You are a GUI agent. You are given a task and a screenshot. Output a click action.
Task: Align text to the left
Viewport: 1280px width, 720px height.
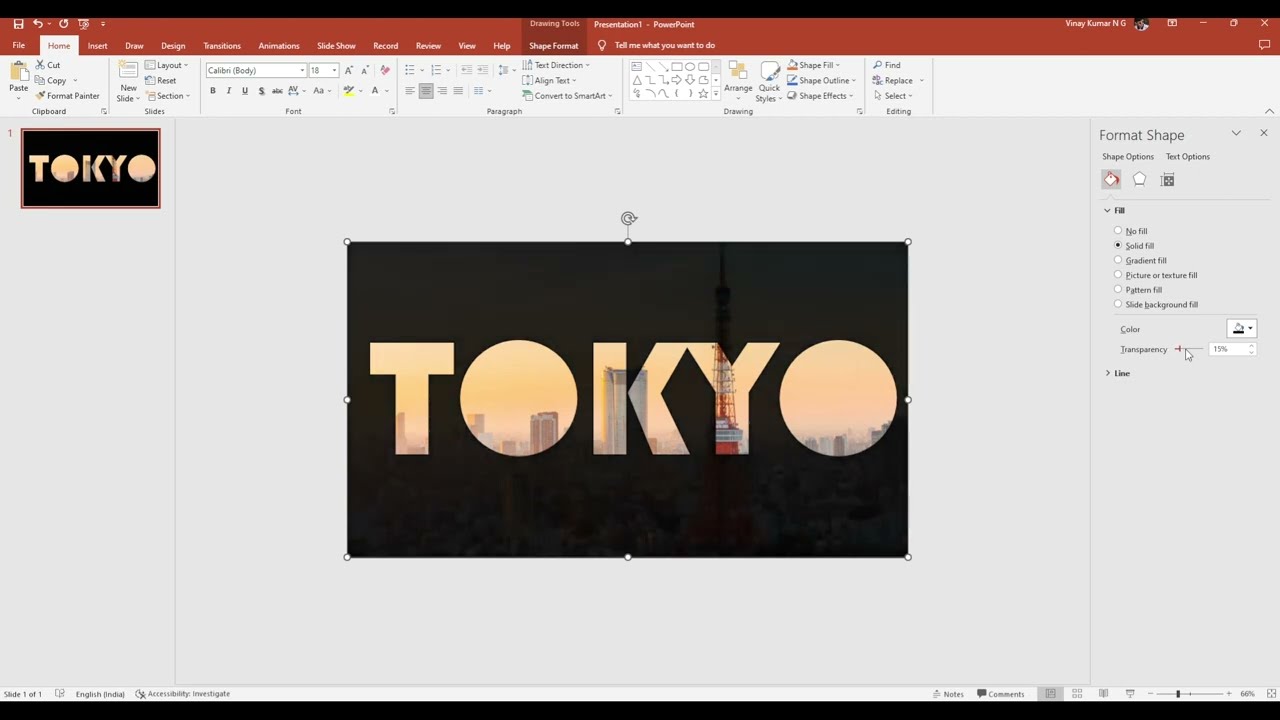pos(410,91)
